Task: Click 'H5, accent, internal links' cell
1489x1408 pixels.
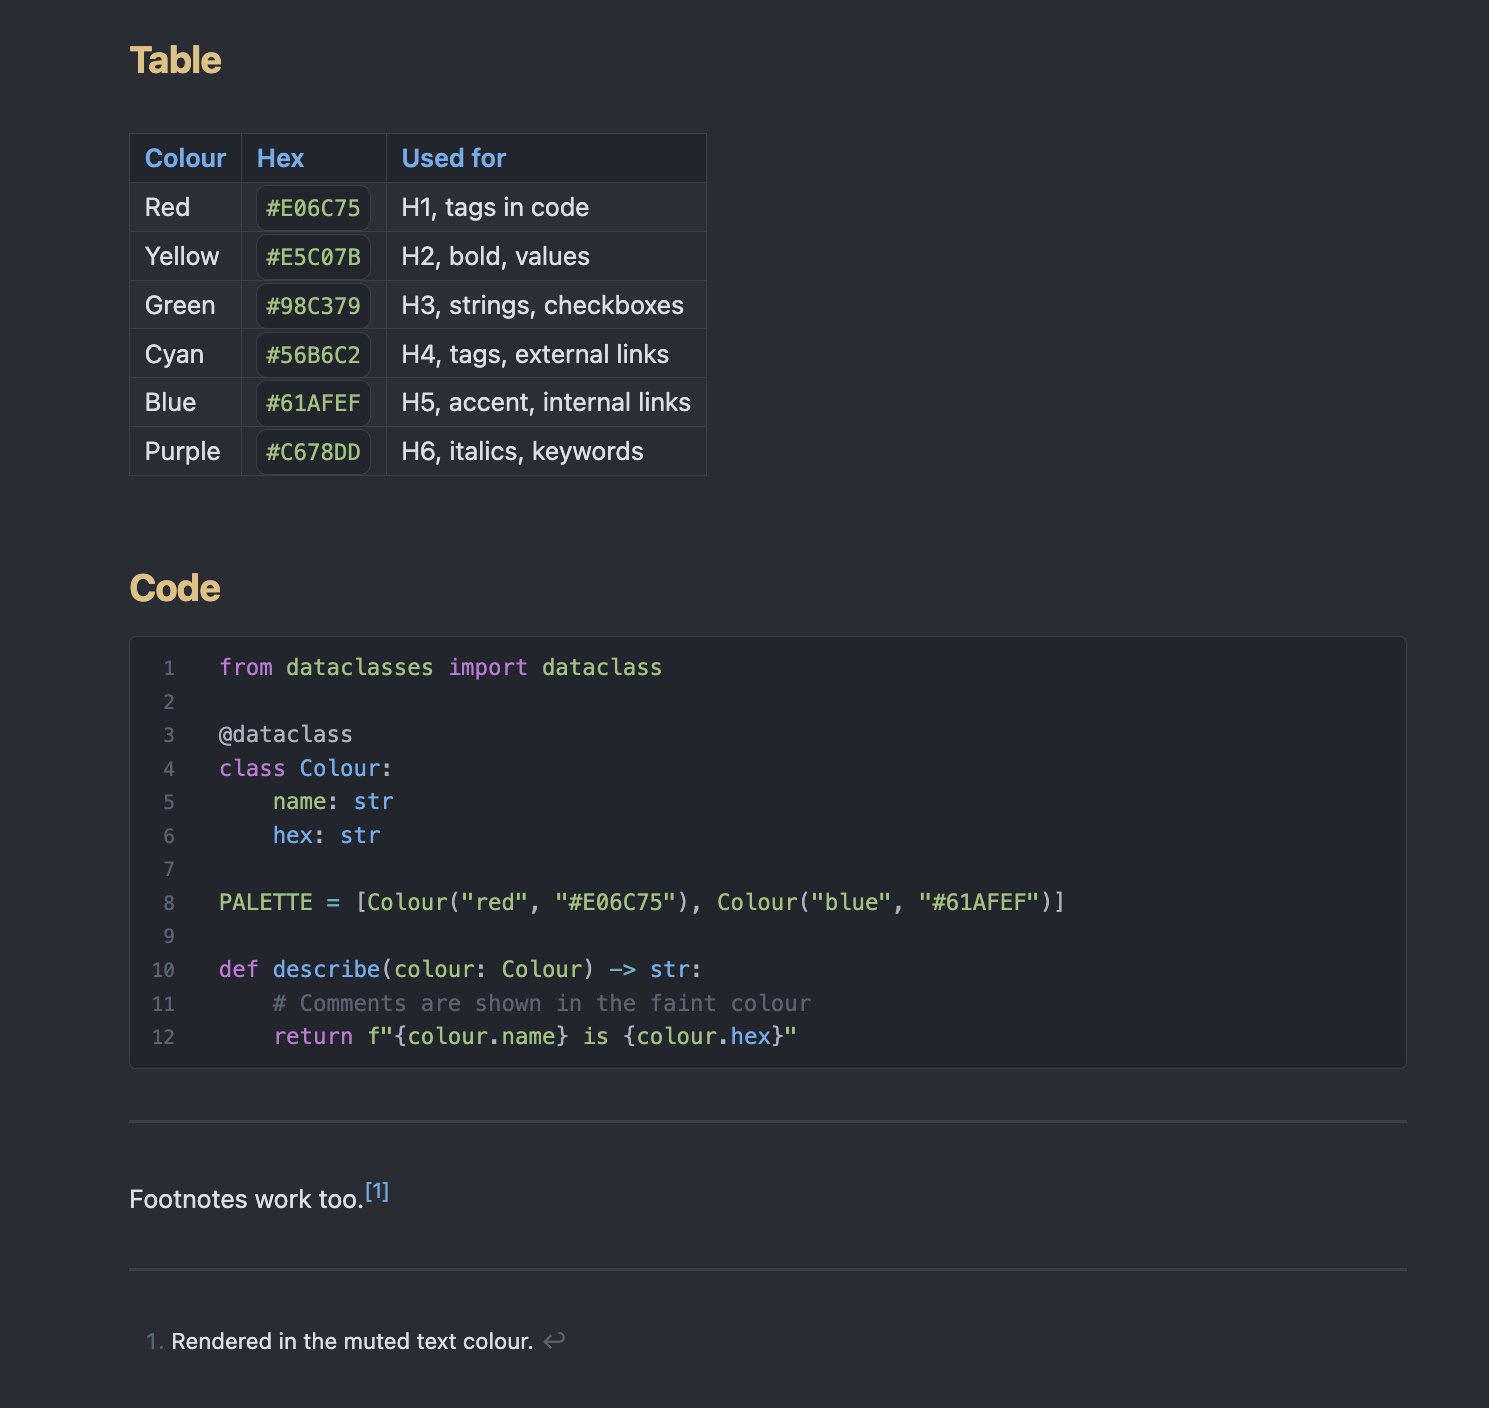Action: coord(546,402)
